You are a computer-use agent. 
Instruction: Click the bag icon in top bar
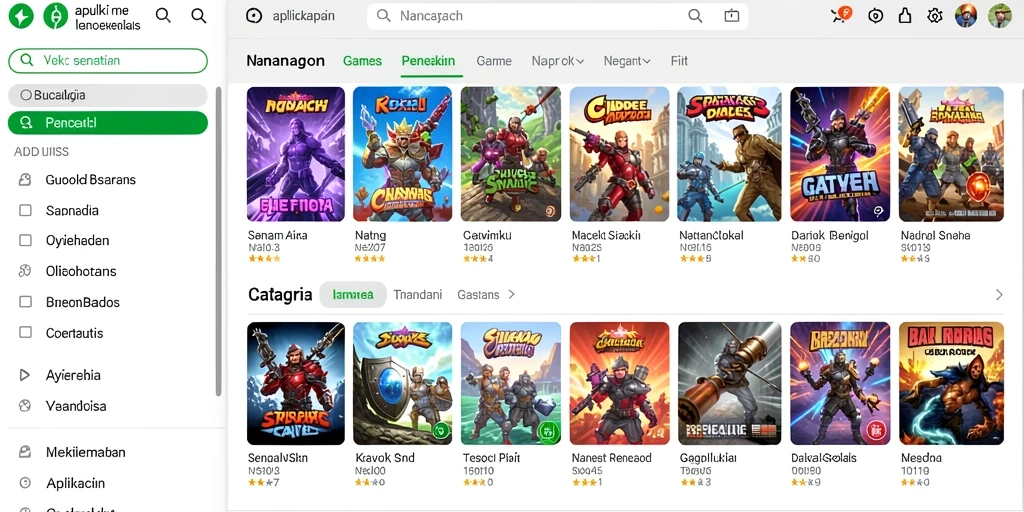click(905, 16)
